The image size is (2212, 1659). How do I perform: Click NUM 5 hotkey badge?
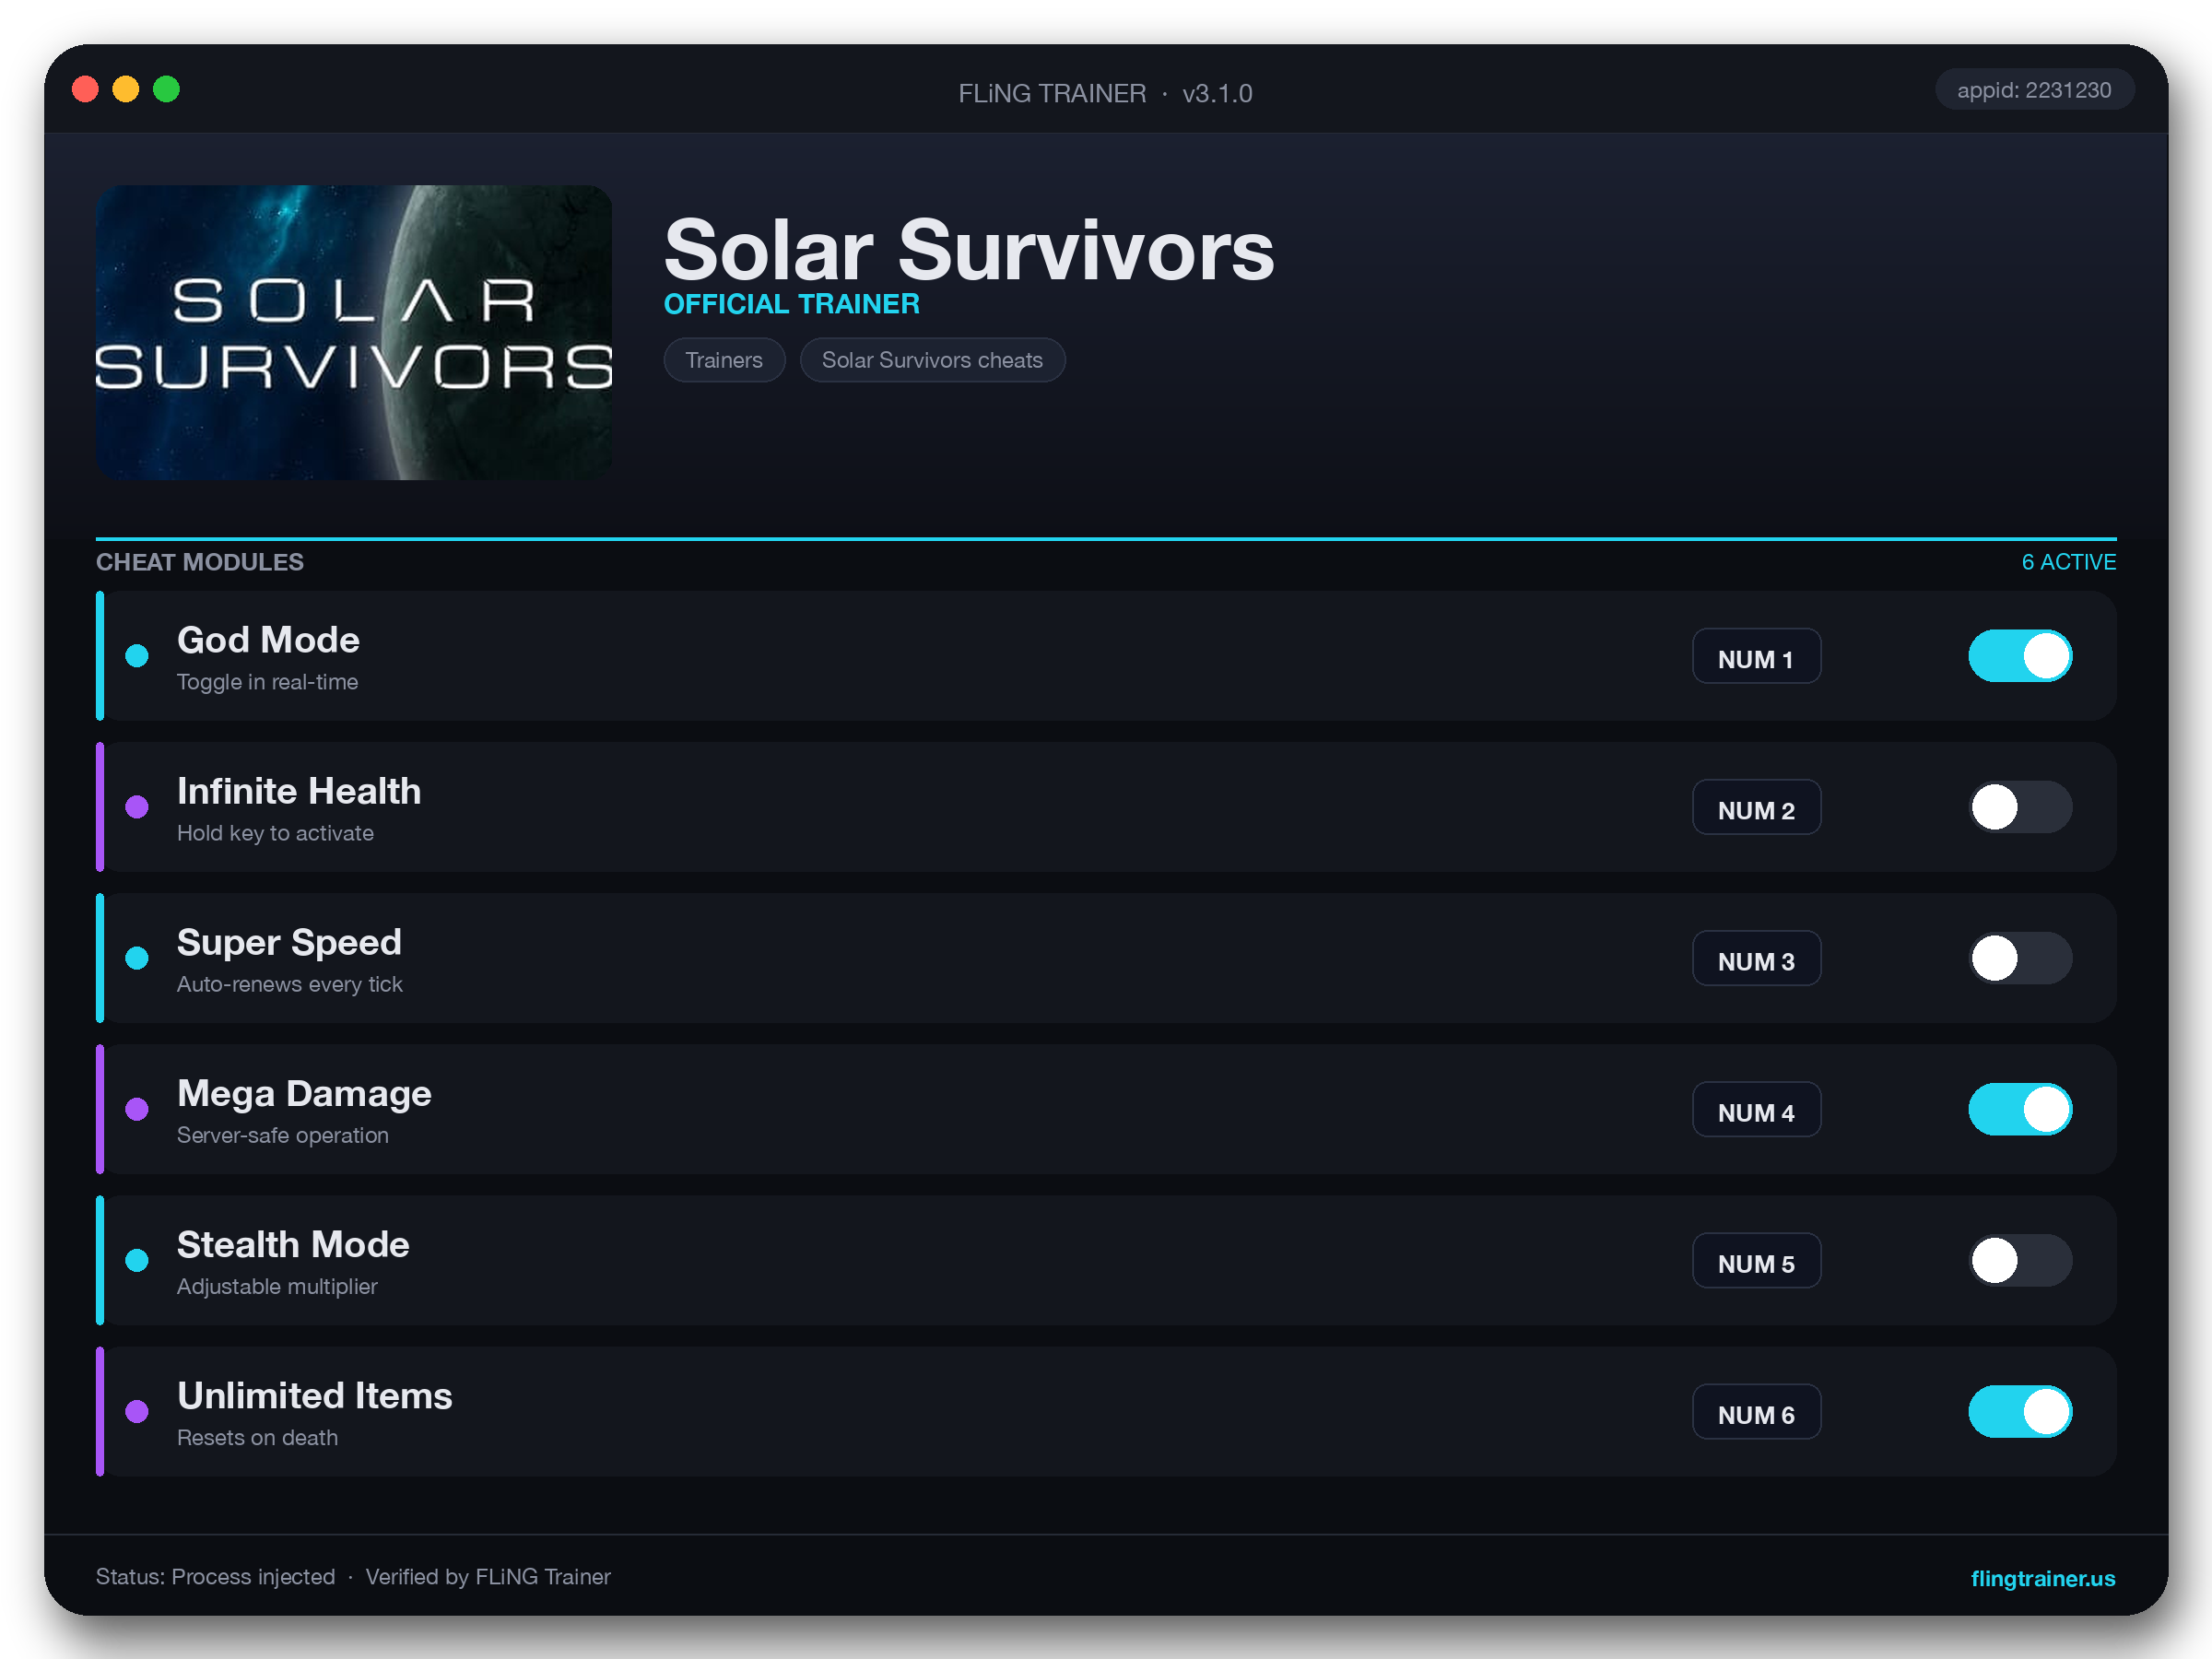1756,1260
